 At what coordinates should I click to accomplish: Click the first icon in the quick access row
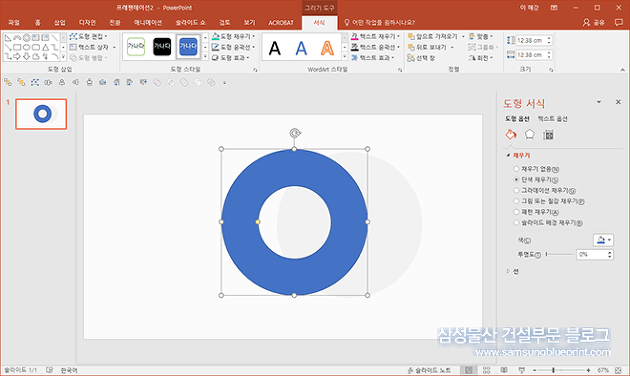pos(8,82)
